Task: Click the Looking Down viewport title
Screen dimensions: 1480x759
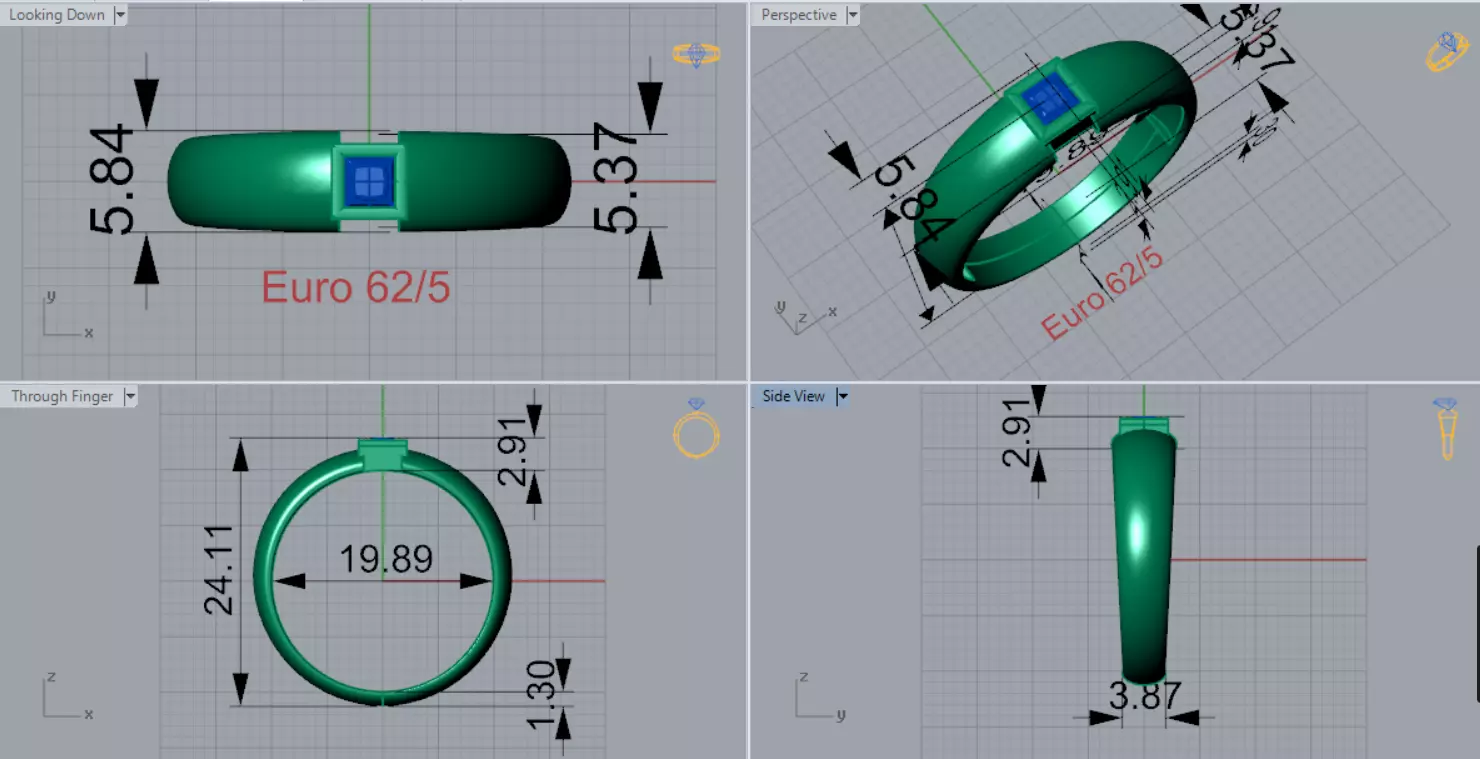Action: 57,15
